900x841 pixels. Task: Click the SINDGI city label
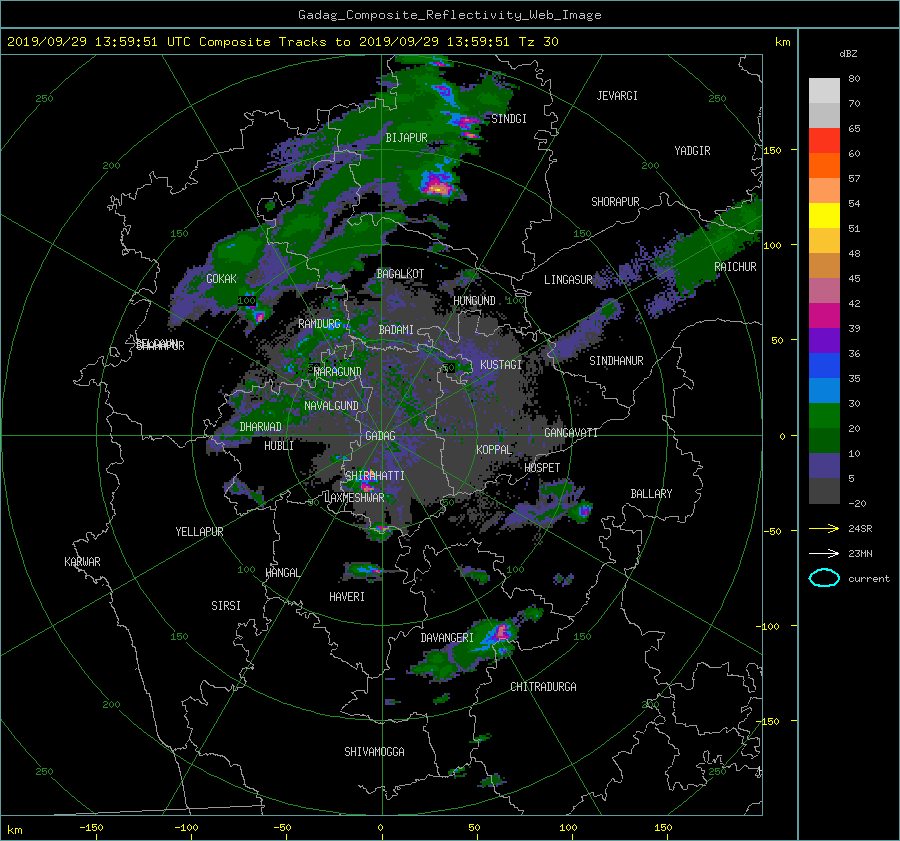pos(509,119)
